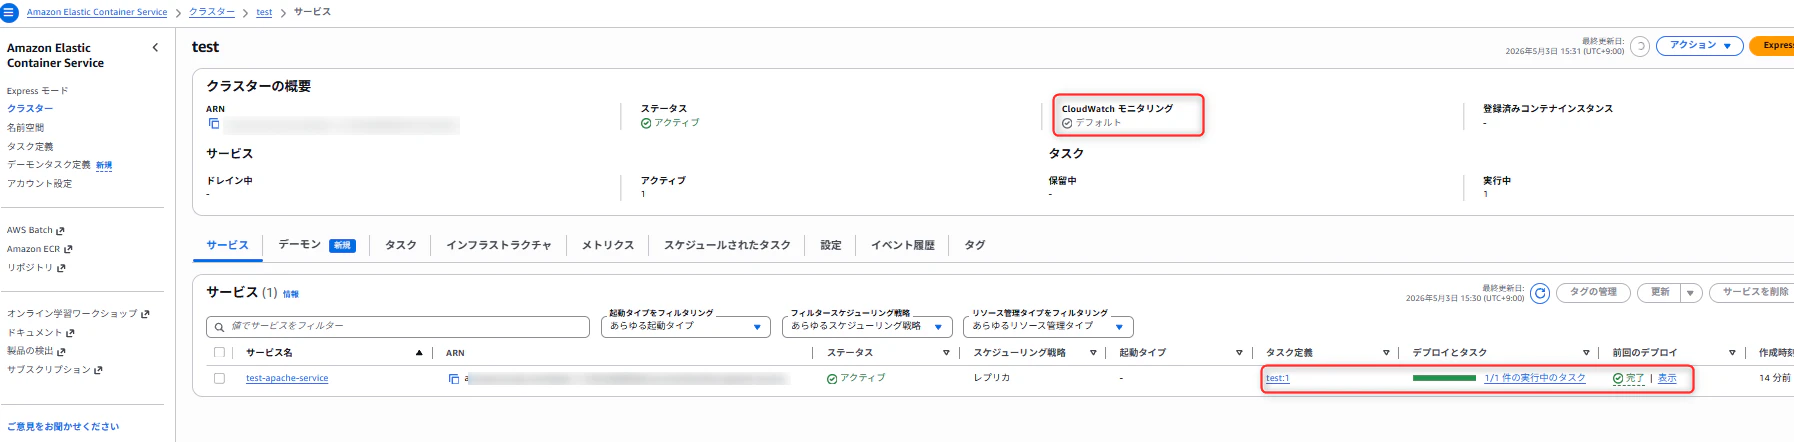Click the タグの管理 button
The image size is (1794, 442).
(x=1593, y=293)
